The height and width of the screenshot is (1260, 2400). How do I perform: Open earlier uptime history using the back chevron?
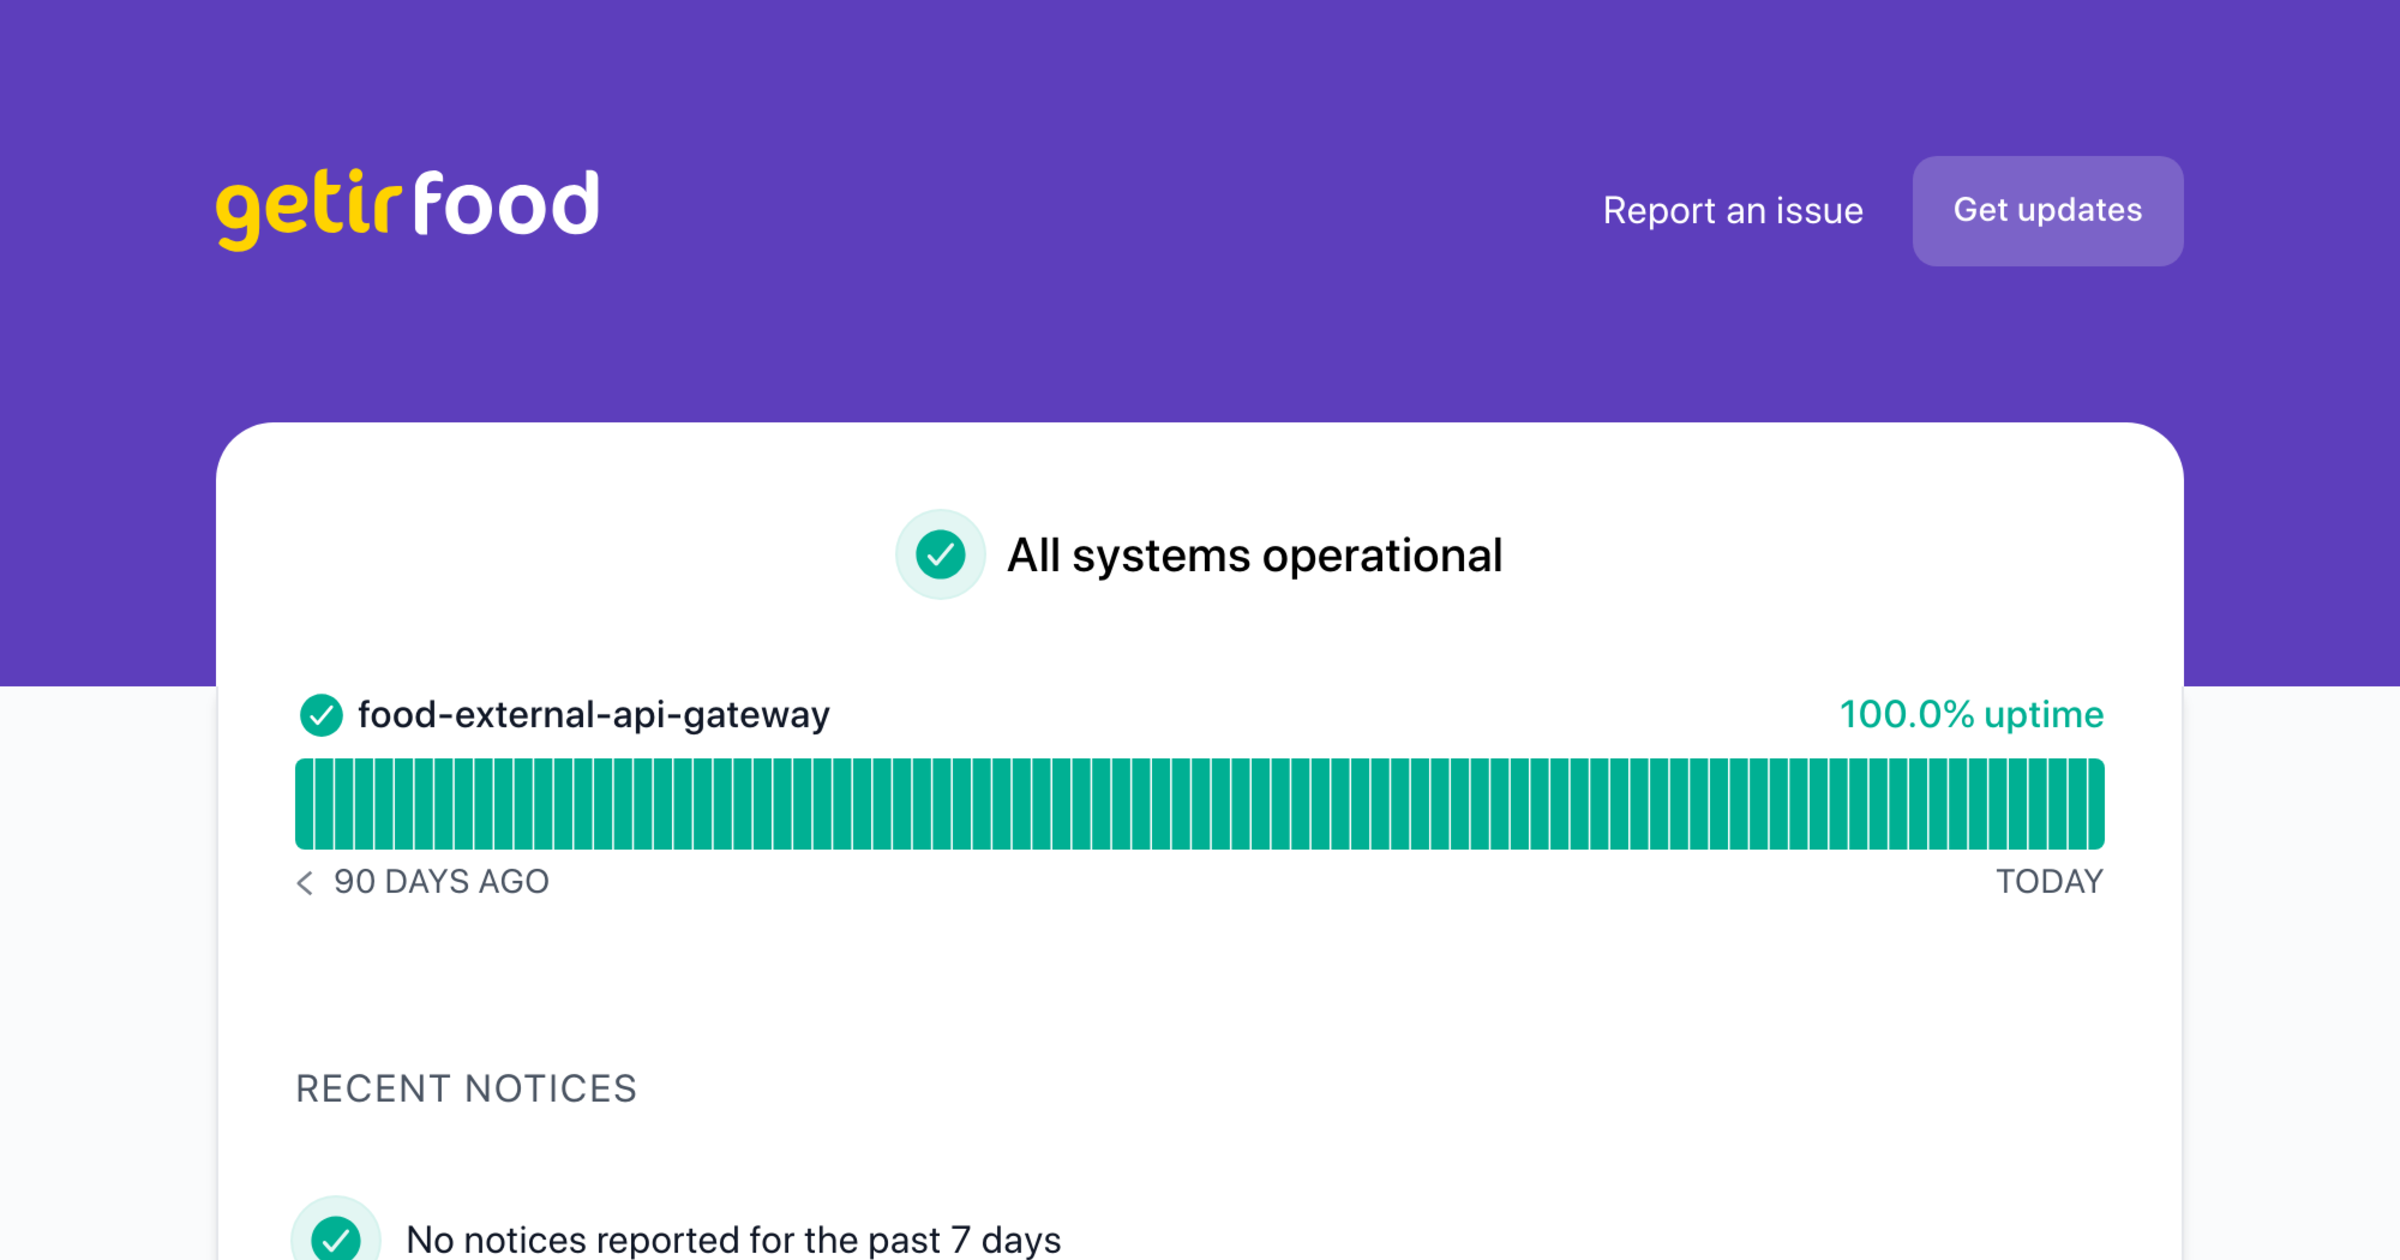coord(305,882)
